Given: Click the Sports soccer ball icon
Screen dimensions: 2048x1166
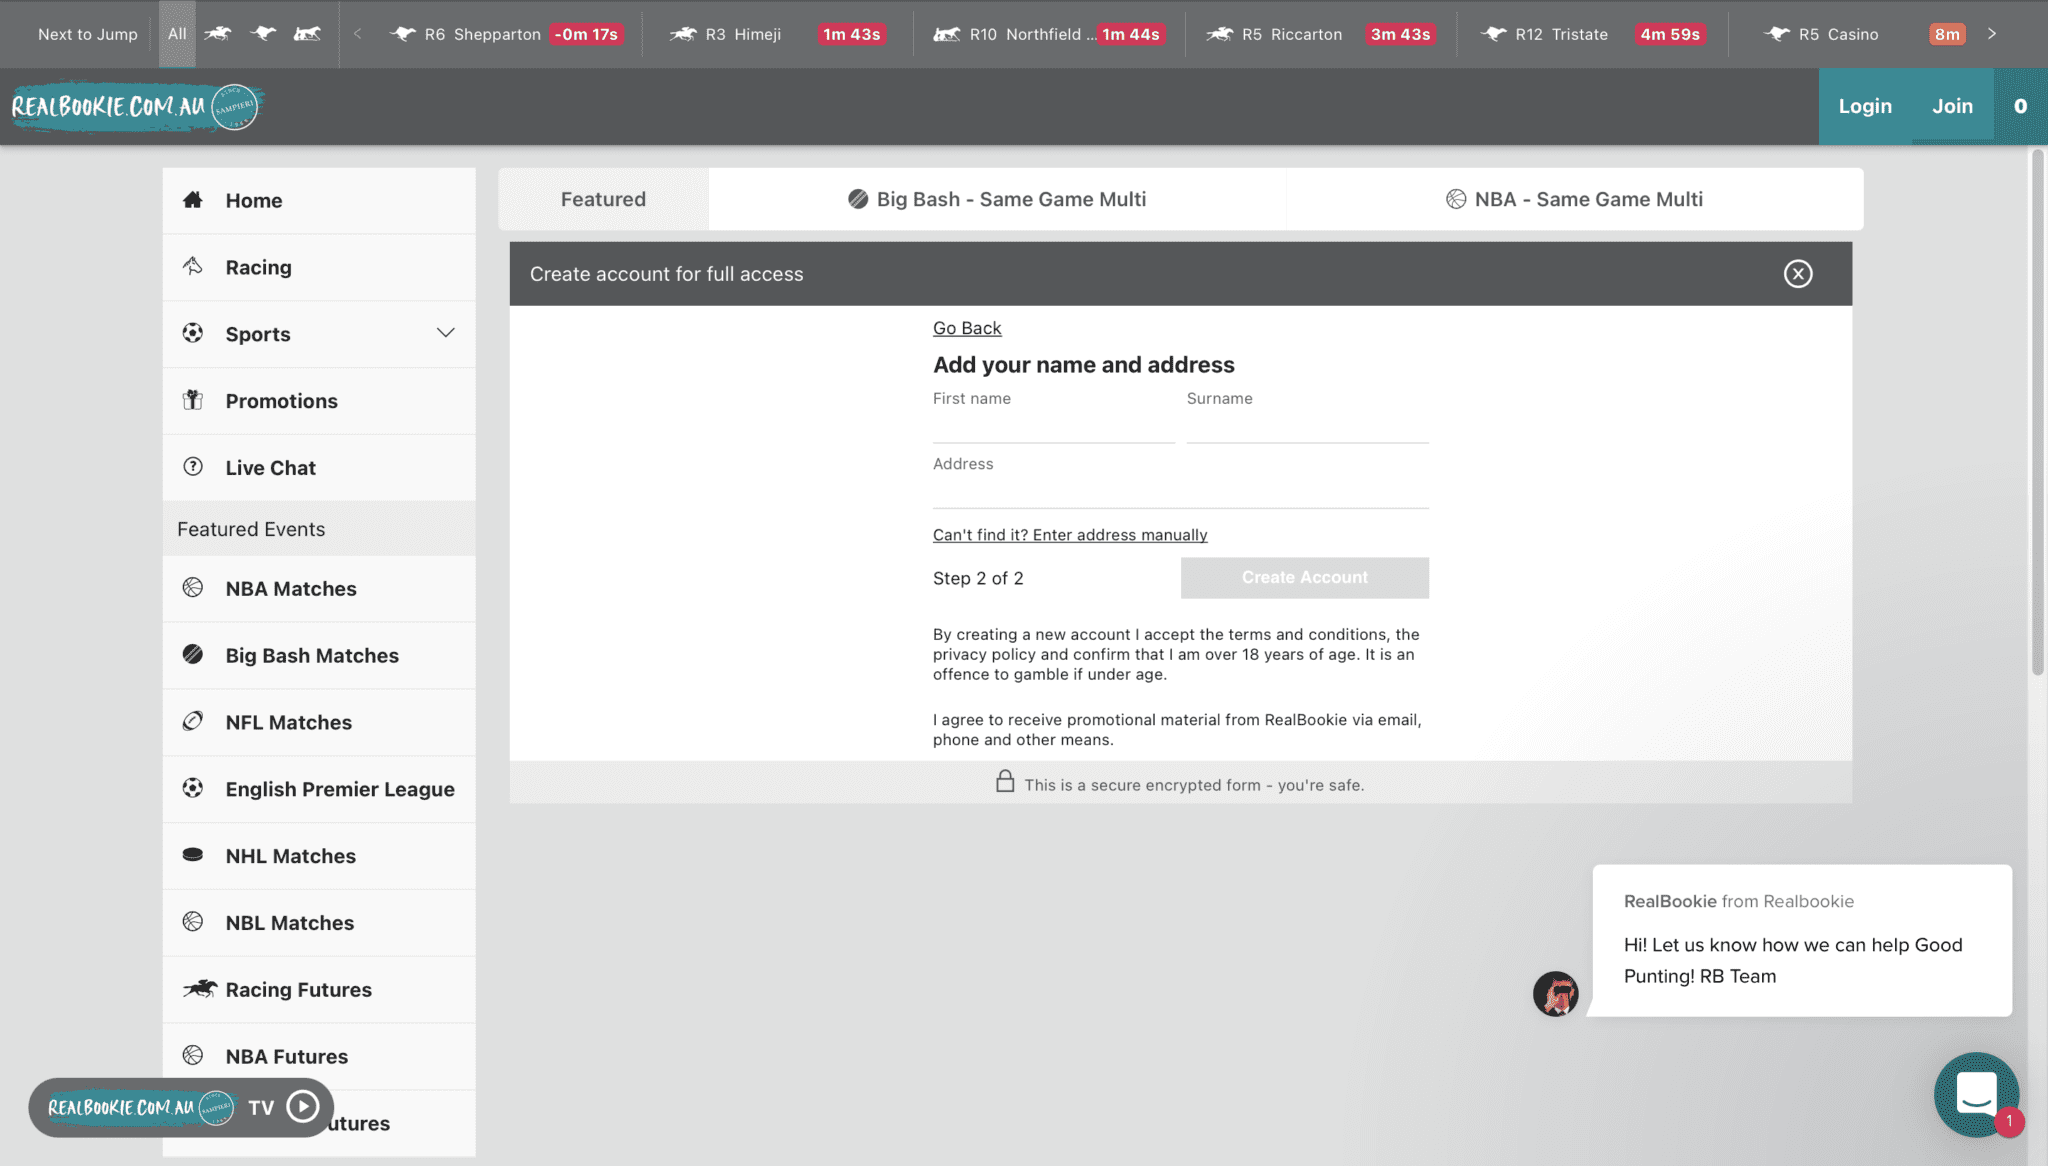Looking at the screenshot, I should point(193,333).
